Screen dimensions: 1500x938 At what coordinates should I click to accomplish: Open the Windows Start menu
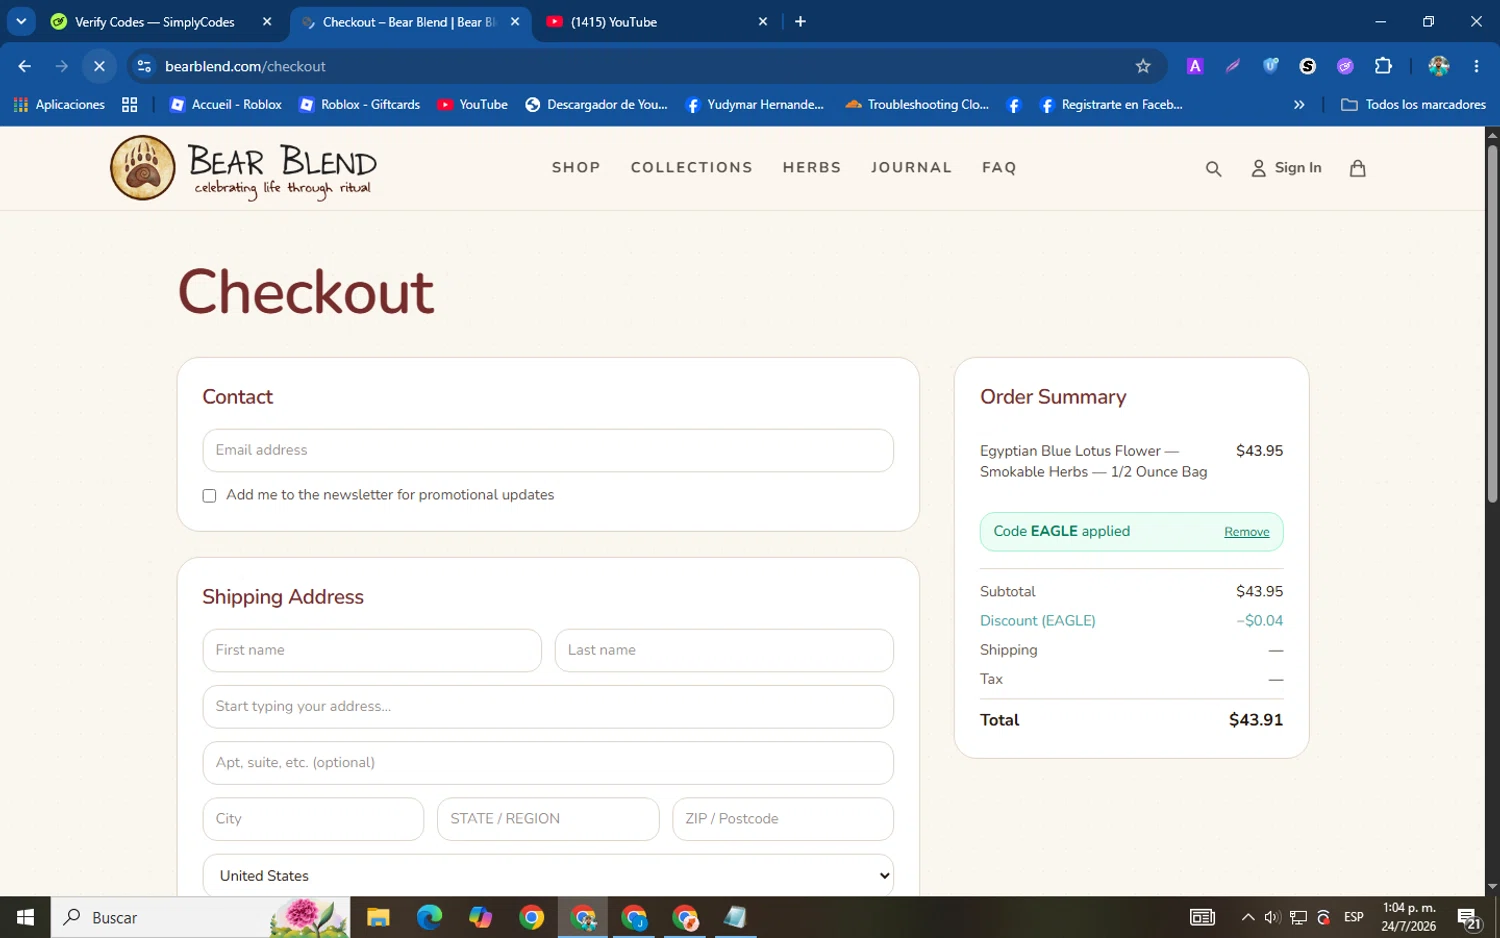click(26, 917)
